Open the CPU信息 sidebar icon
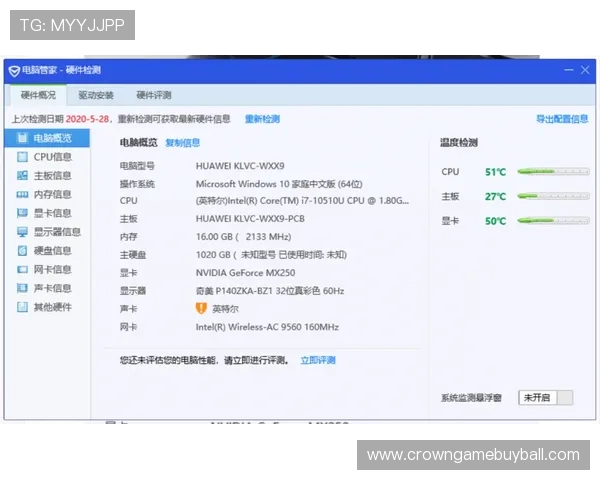 [23, 157]
